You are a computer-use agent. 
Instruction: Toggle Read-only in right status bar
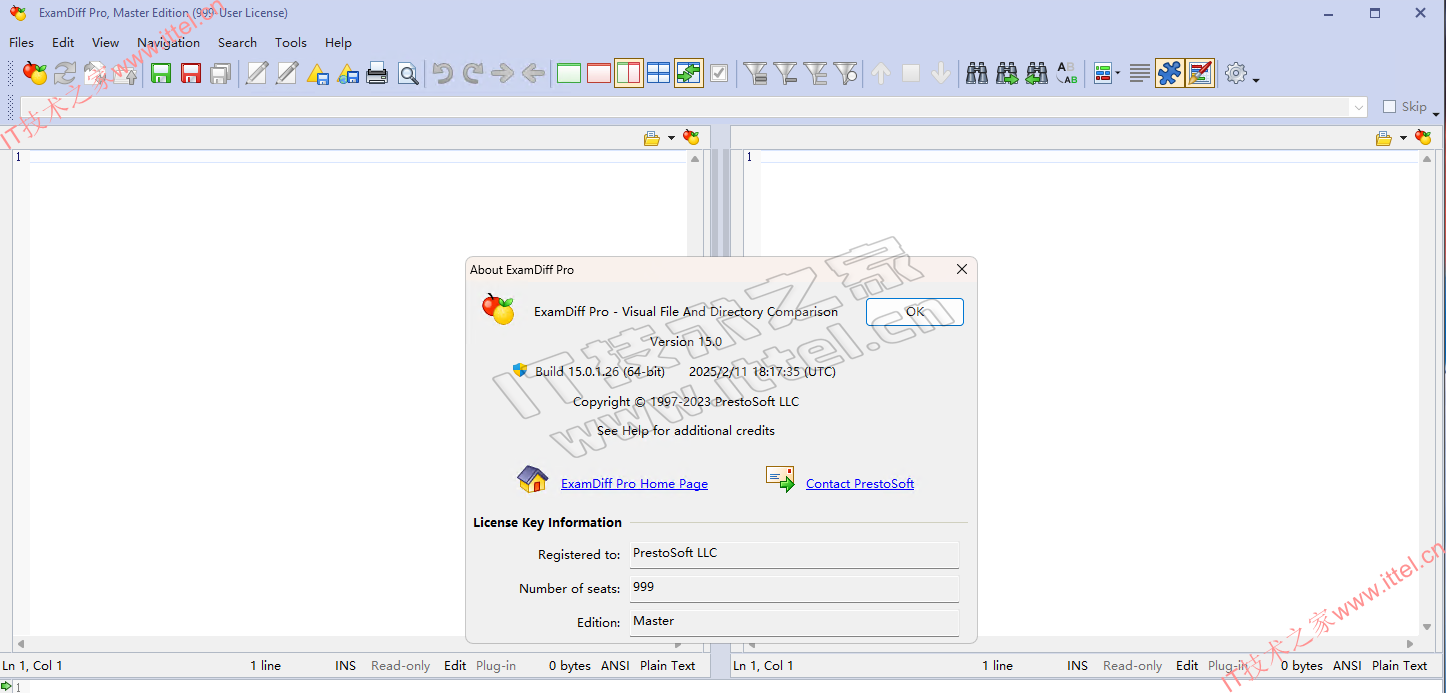1132,665
